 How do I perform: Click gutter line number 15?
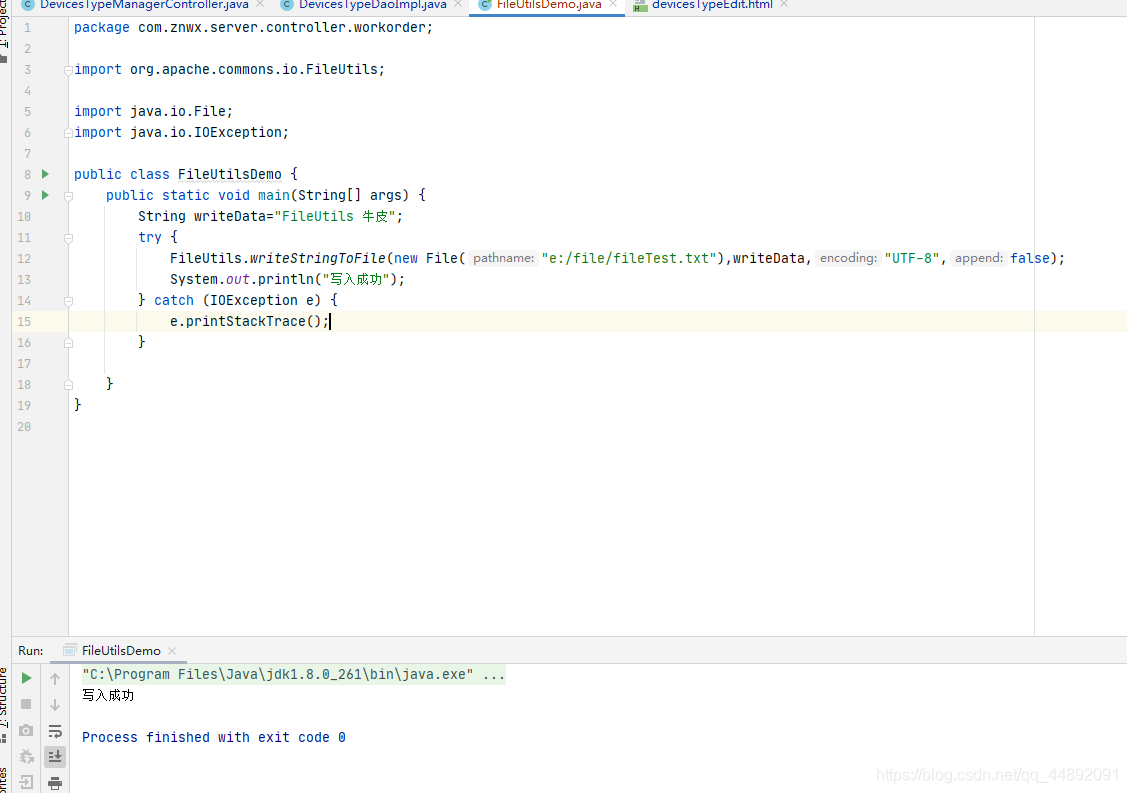coord(24,322)
